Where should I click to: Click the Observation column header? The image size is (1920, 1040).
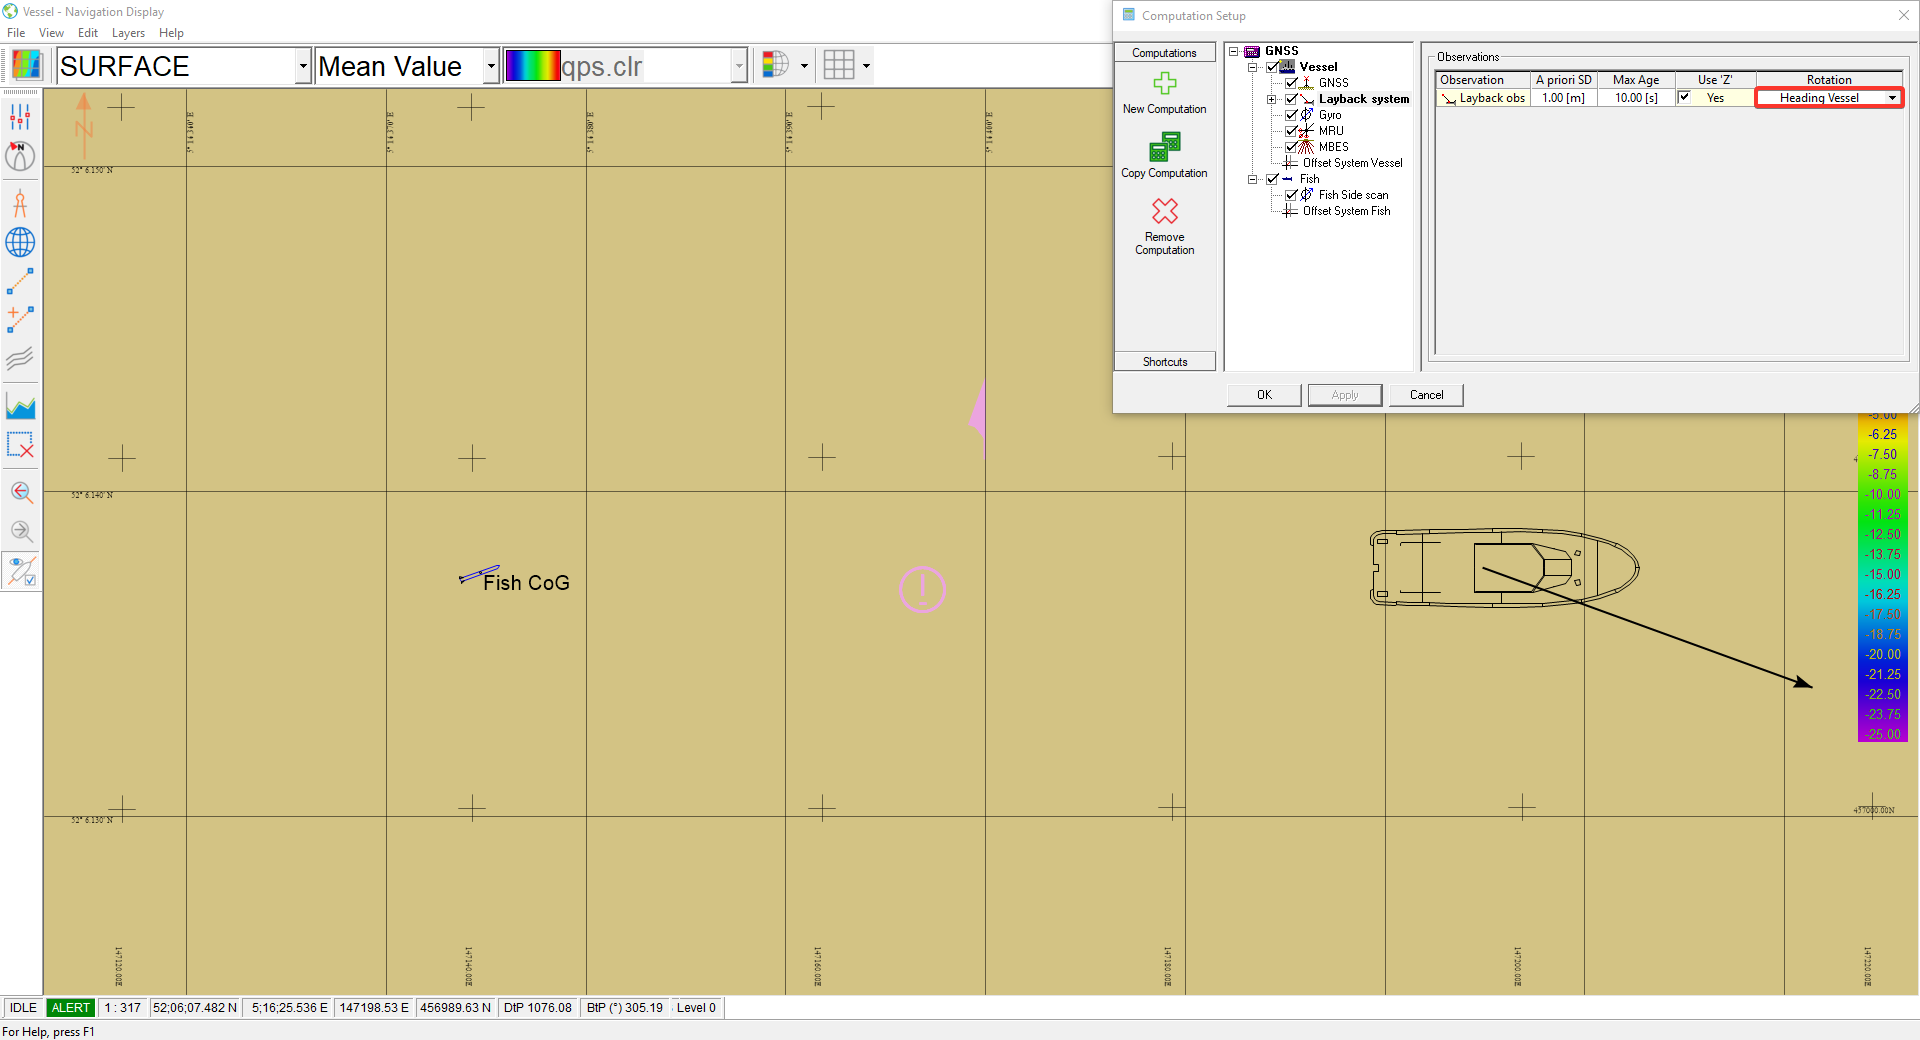pyautogui.click(x=1483, y=80)
